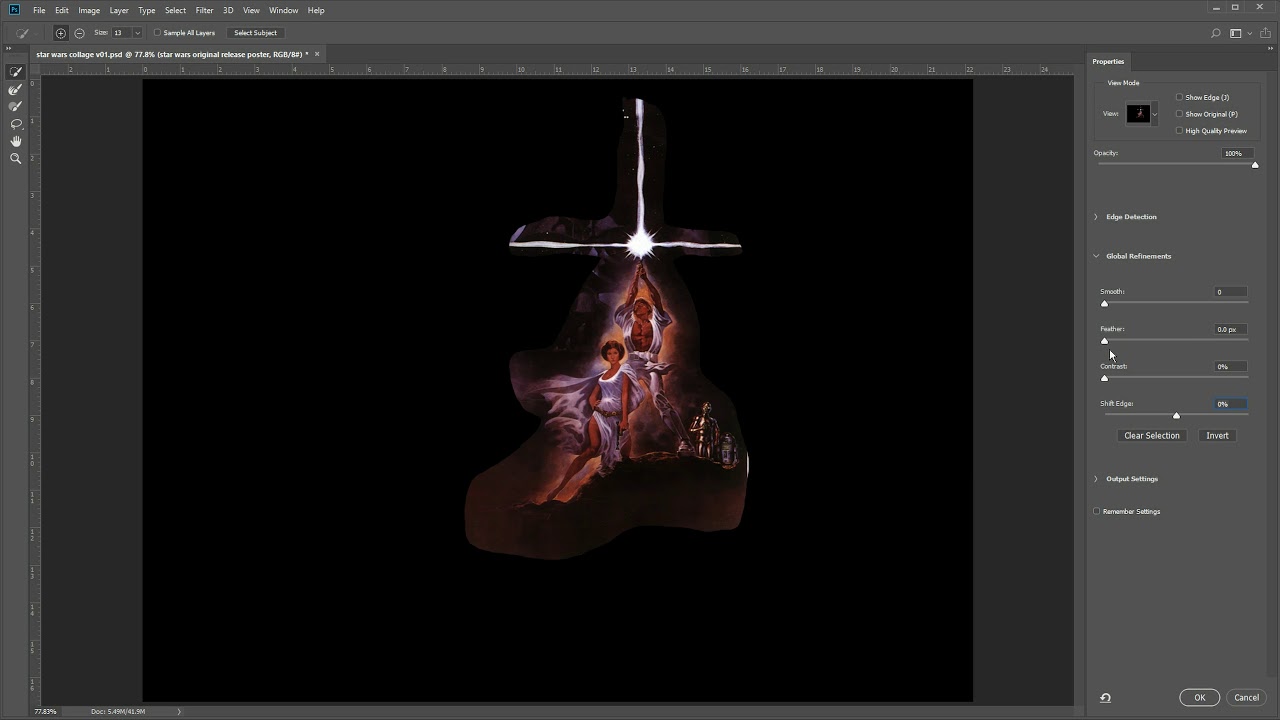Image resolution: width=1280 pixels, height=720 pixels.
Task: Click the Clear Selection button
Action: (1152, 436)
